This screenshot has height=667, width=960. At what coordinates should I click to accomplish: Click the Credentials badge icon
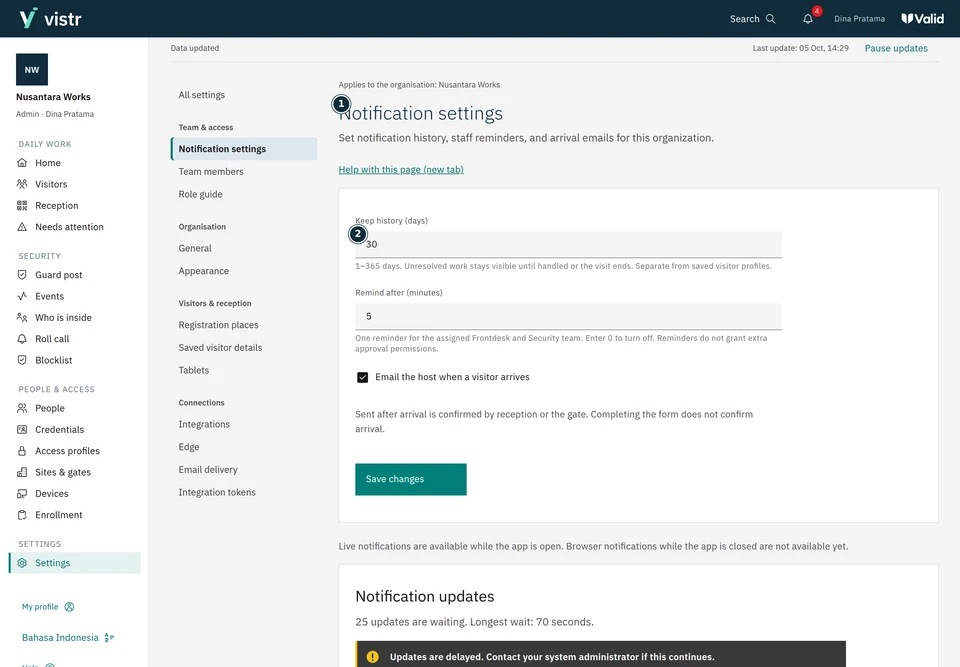[22, 430]
